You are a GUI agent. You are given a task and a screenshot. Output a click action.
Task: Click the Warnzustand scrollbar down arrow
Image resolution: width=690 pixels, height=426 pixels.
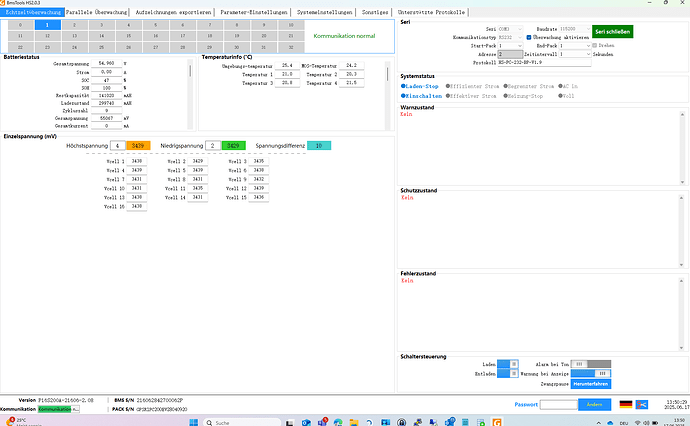[x=682, y=182]
